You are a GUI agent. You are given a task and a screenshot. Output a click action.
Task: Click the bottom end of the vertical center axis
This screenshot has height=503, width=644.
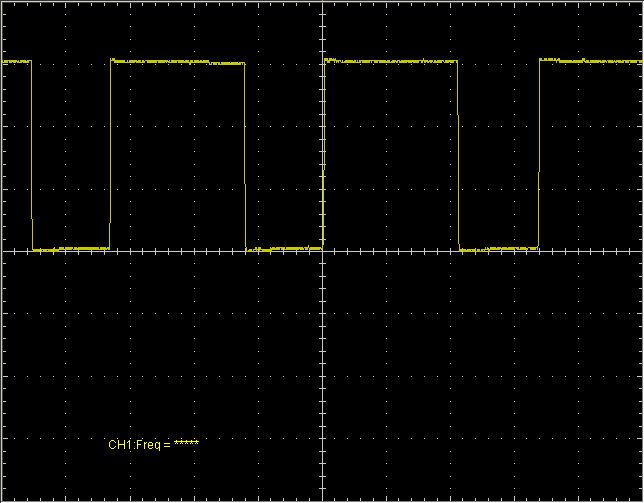(323, 496)
